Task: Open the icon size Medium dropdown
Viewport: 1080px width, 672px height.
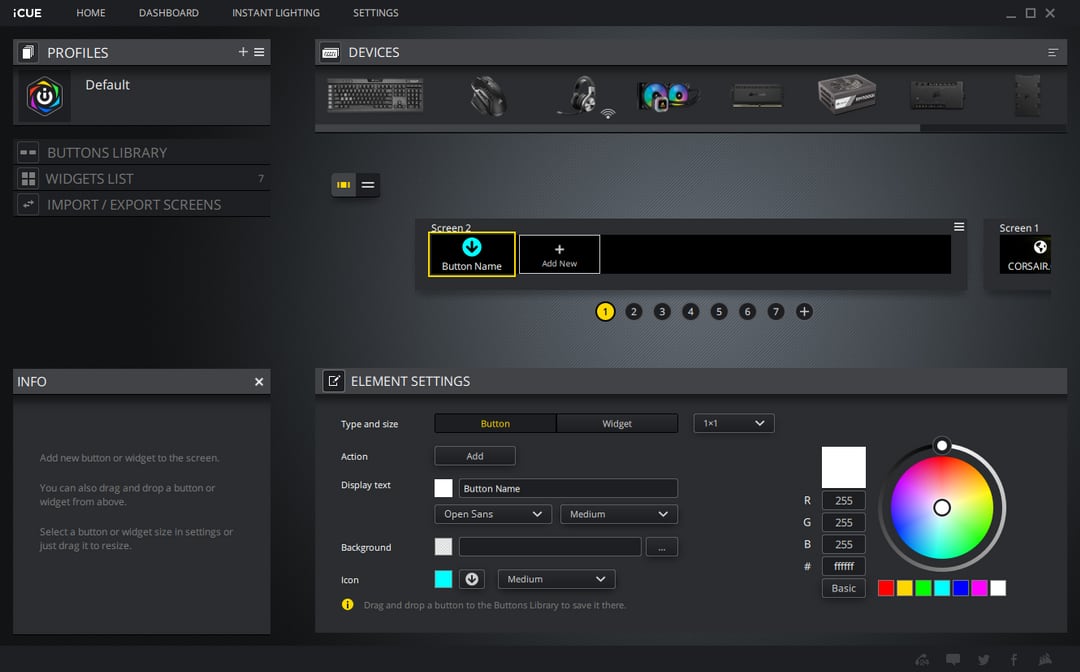Action: coord(556,579)
